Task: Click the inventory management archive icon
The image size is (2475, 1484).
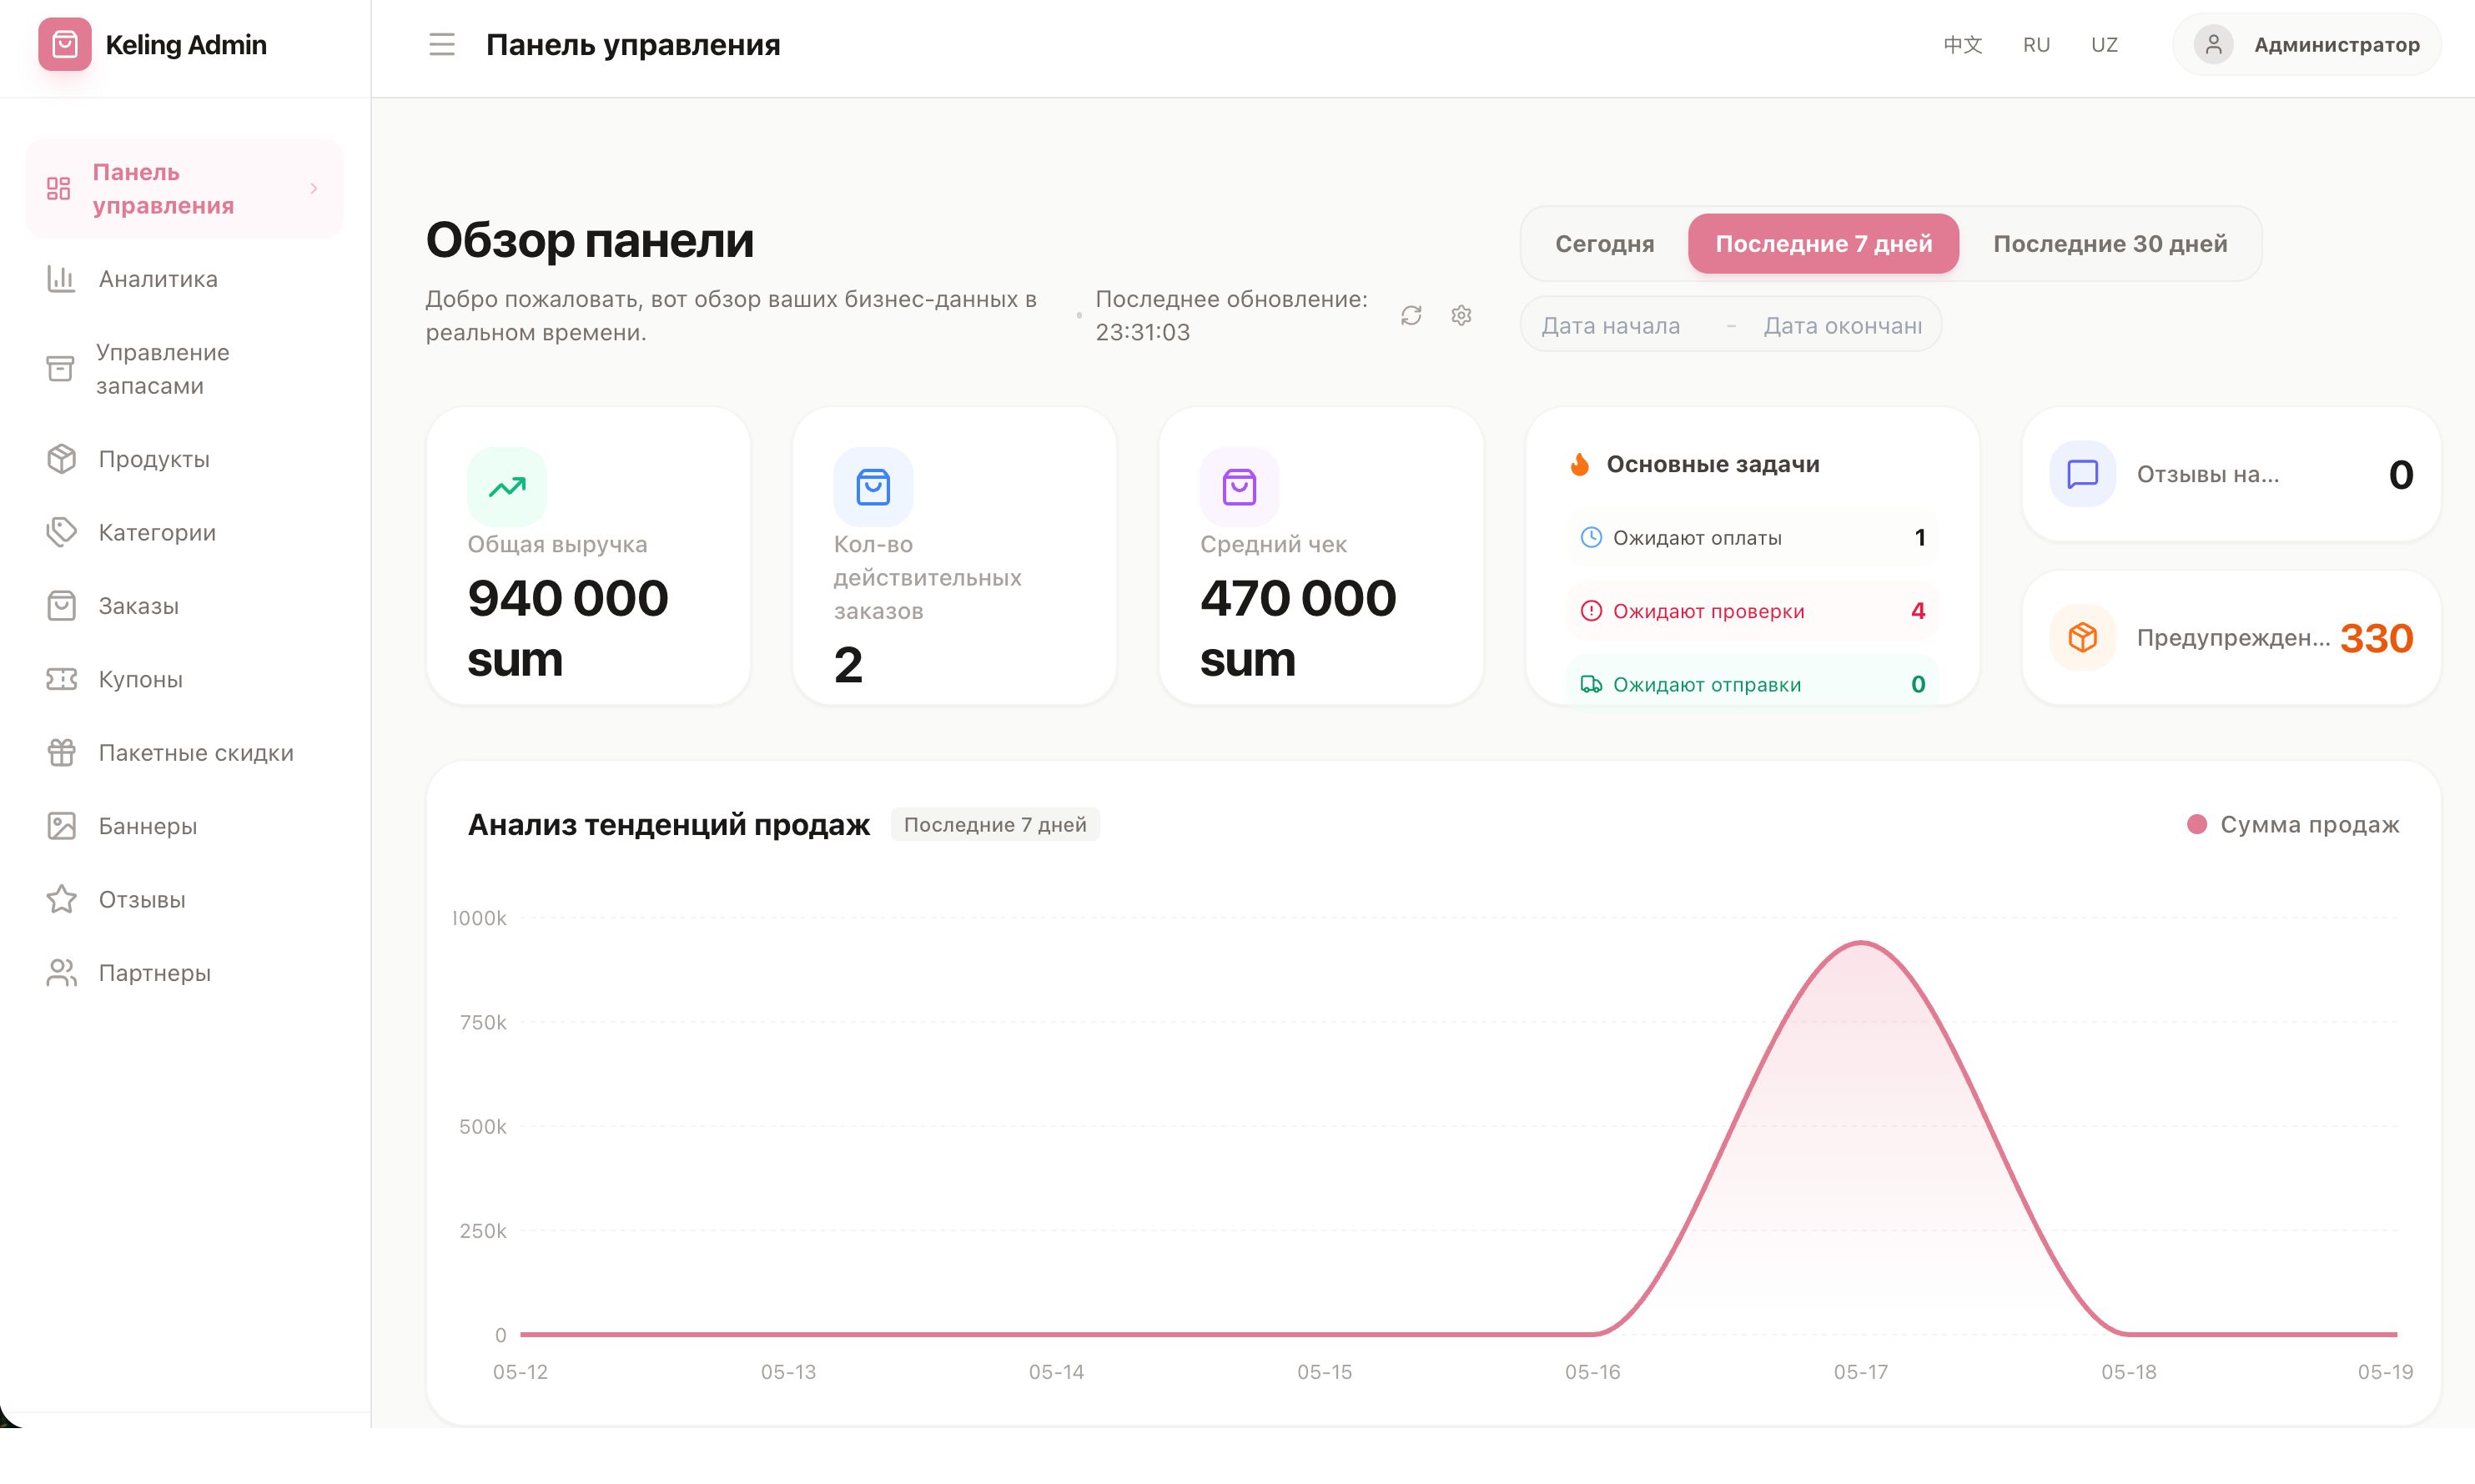Action: [60, 369]
